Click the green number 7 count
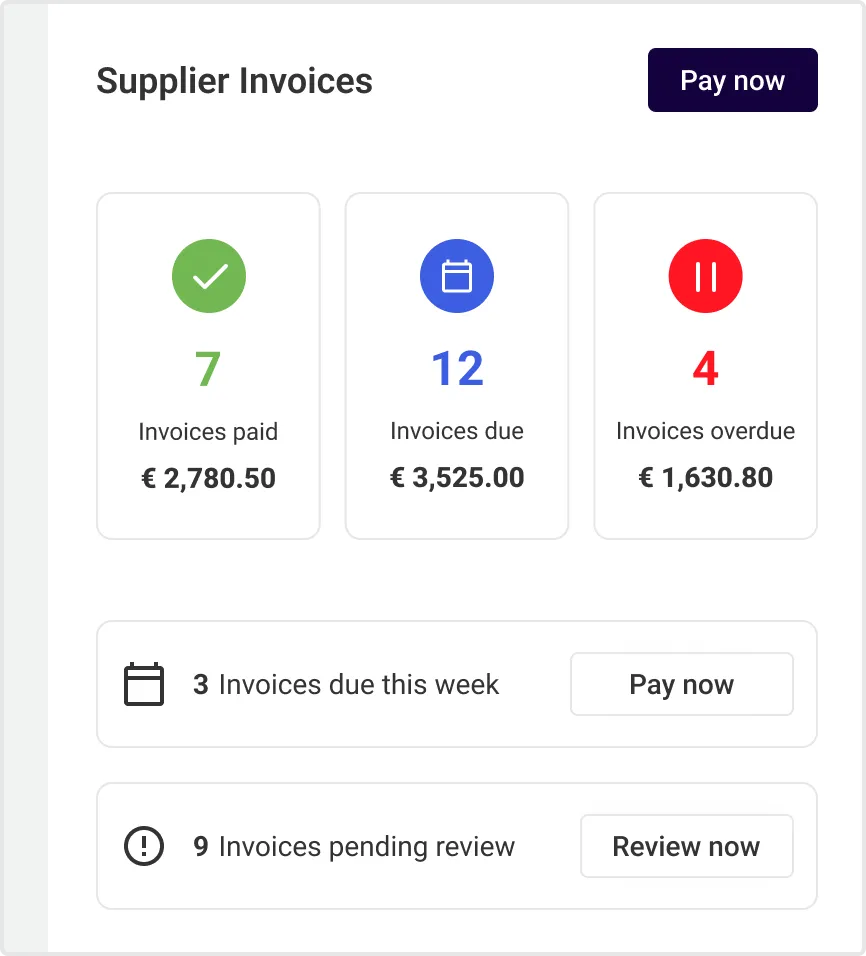 [x=208, y=369]
